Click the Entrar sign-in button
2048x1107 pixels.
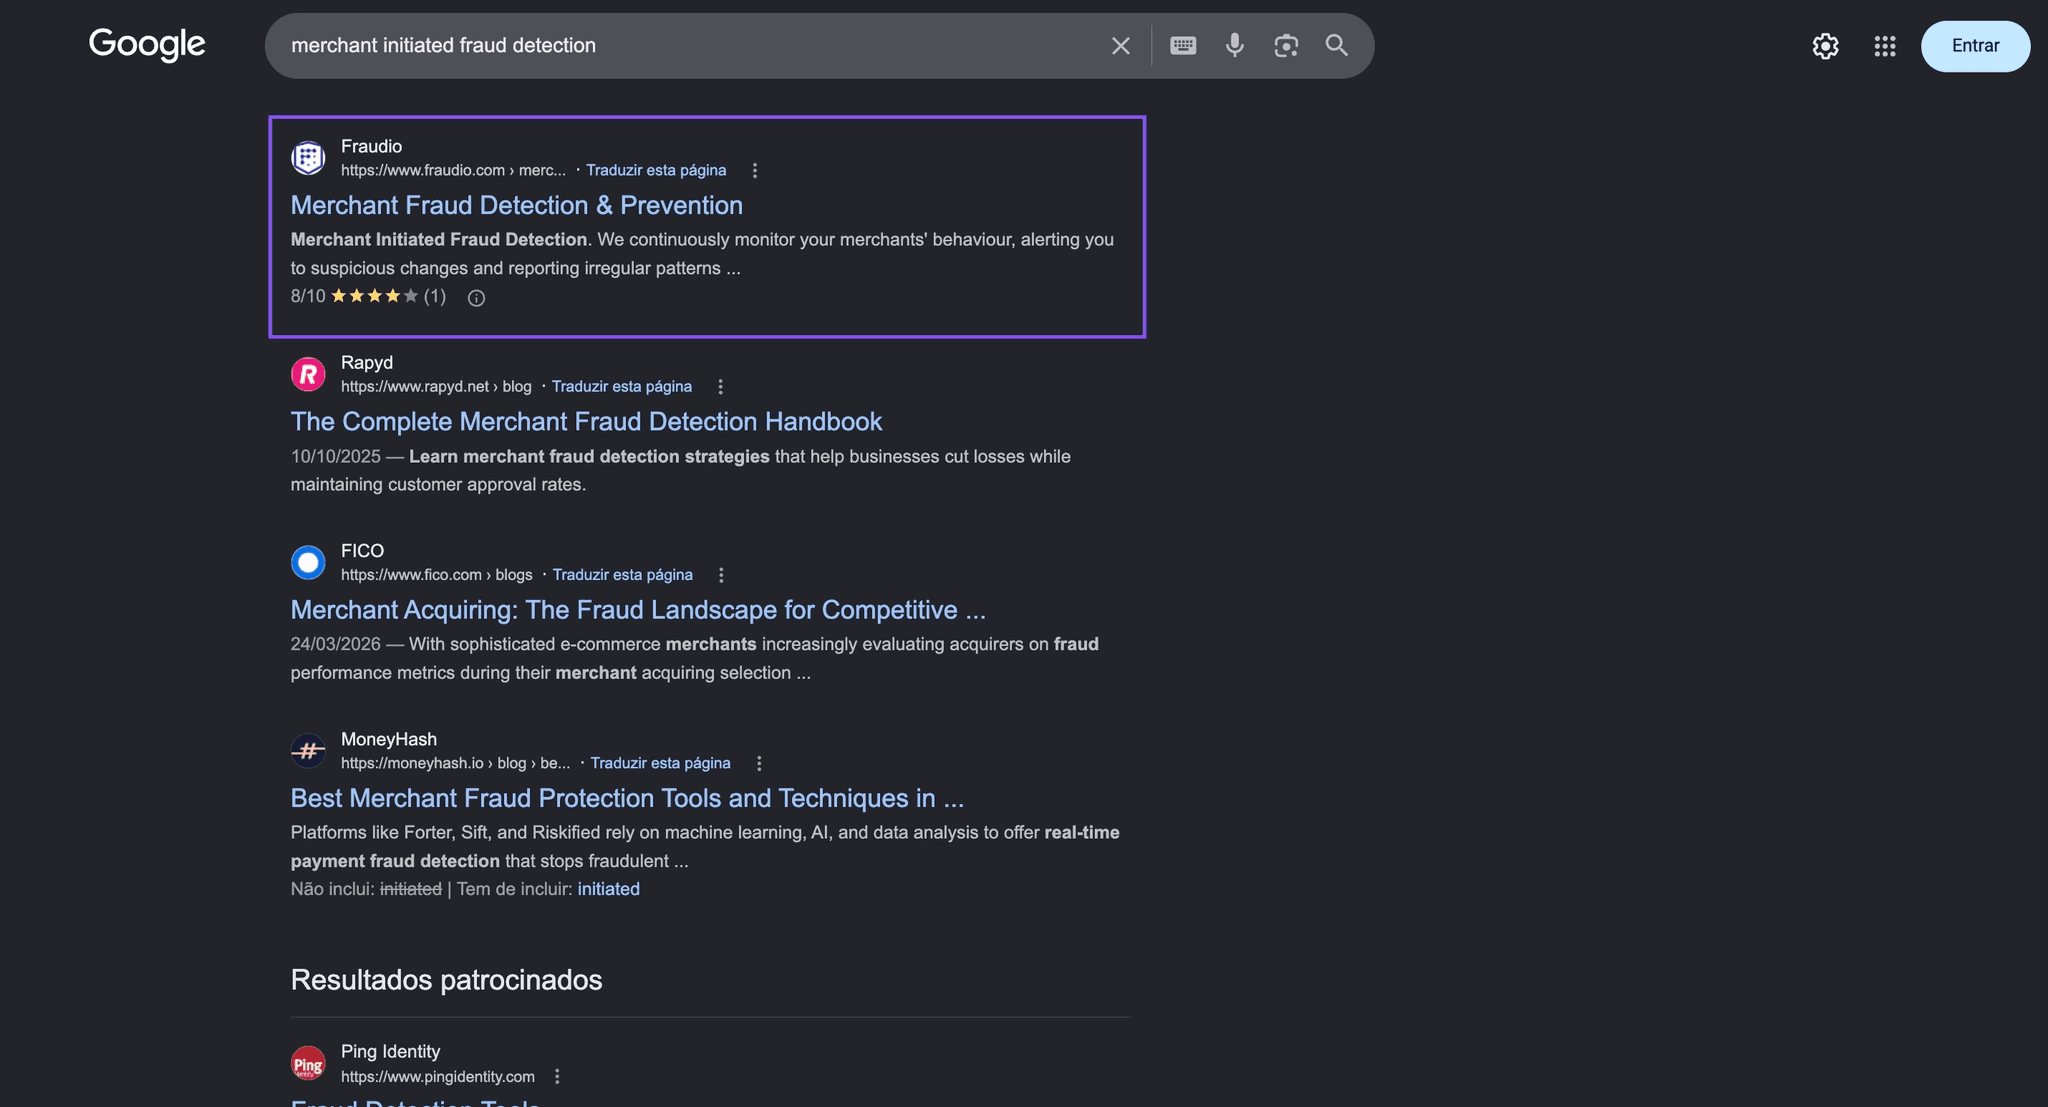coord(1975,46)
